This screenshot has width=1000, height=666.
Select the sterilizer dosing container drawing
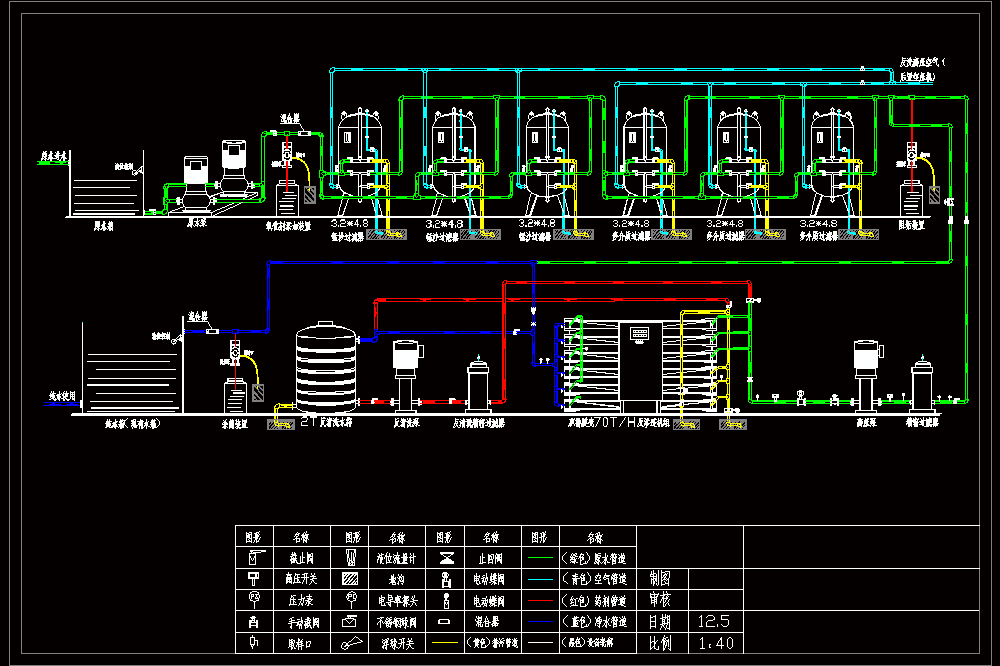coord(235,396)
